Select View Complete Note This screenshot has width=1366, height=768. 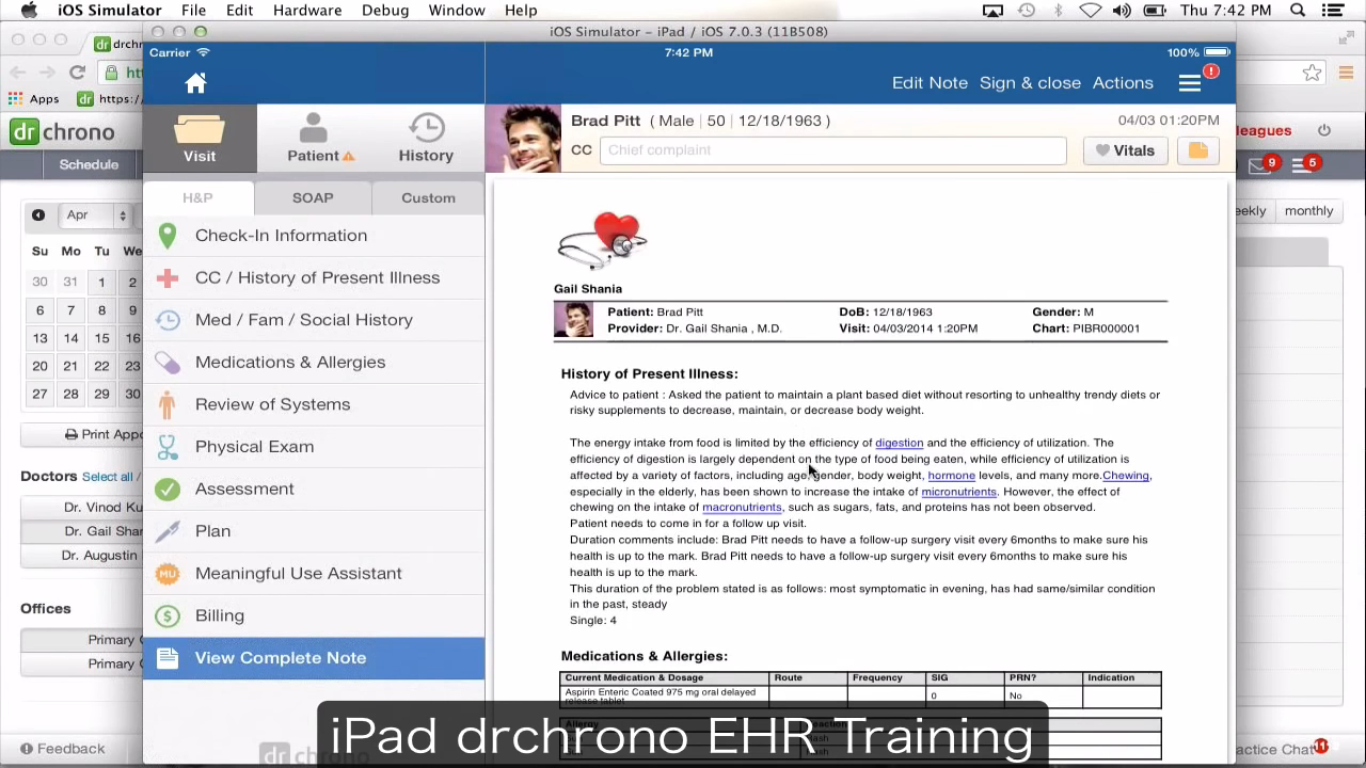pyautogui.click(x=314, y=658)
